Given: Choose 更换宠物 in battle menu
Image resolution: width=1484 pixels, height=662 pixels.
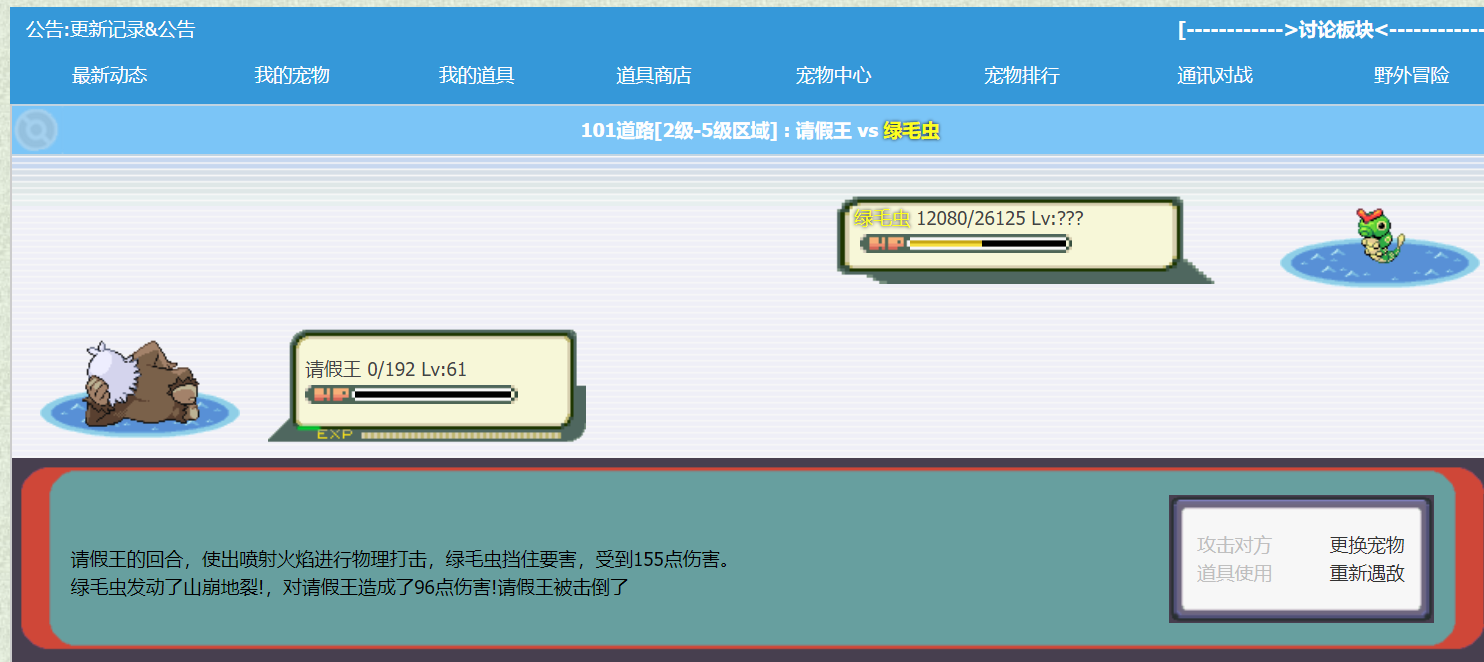Looking at the screenshot, I should click(1367, 545).
